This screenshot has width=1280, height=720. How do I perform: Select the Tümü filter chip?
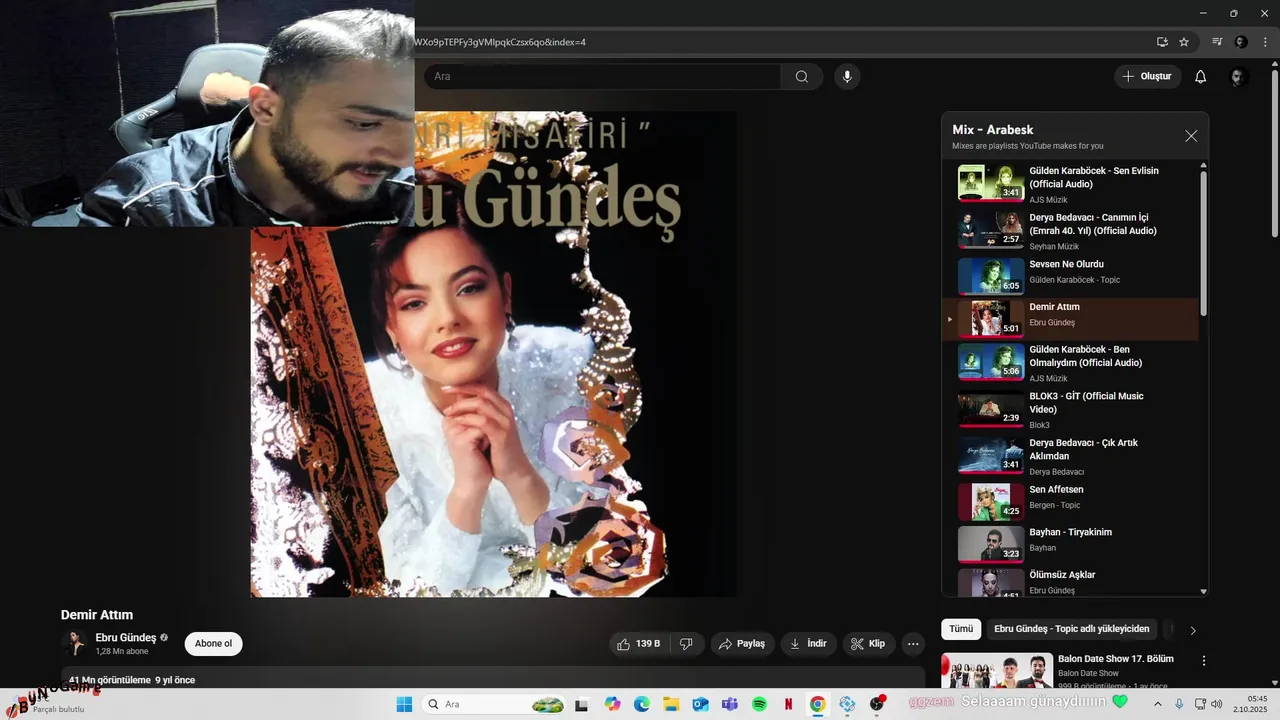(x=961, y=629)
